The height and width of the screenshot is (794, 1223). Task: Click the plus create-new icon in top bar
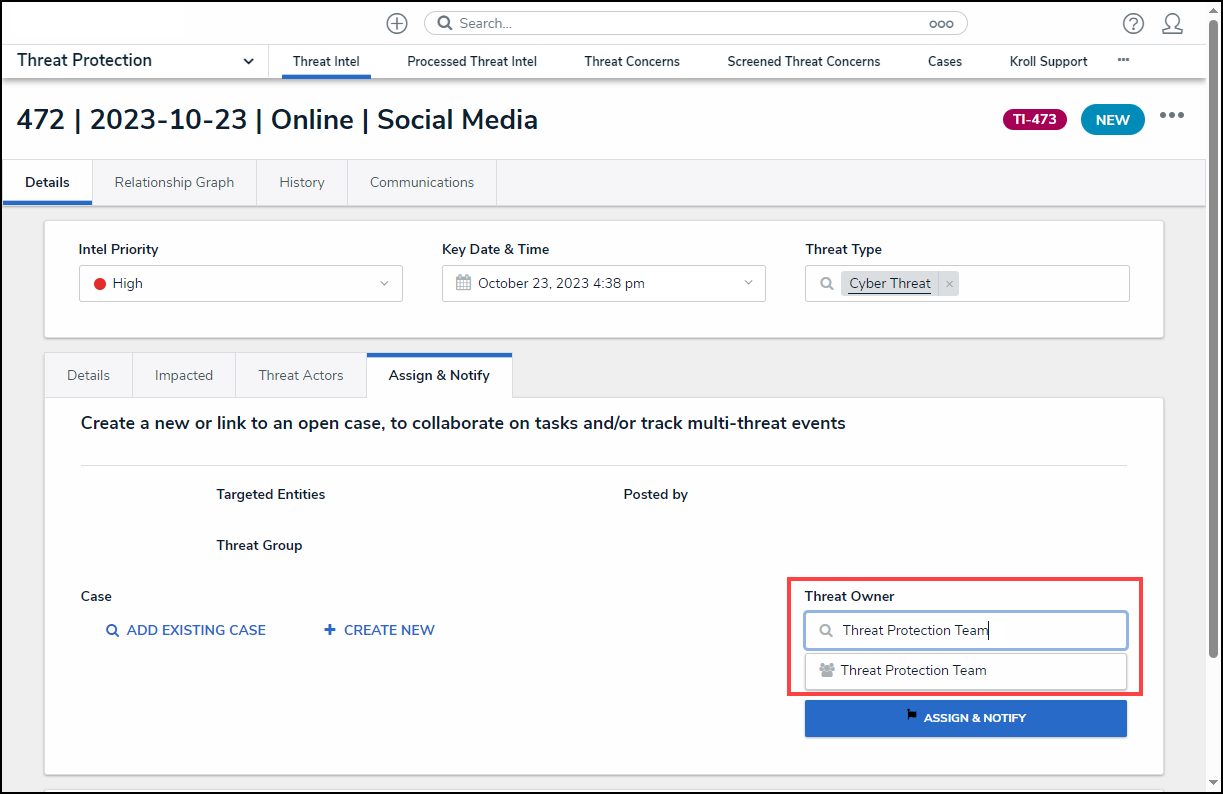click(397, 23)
